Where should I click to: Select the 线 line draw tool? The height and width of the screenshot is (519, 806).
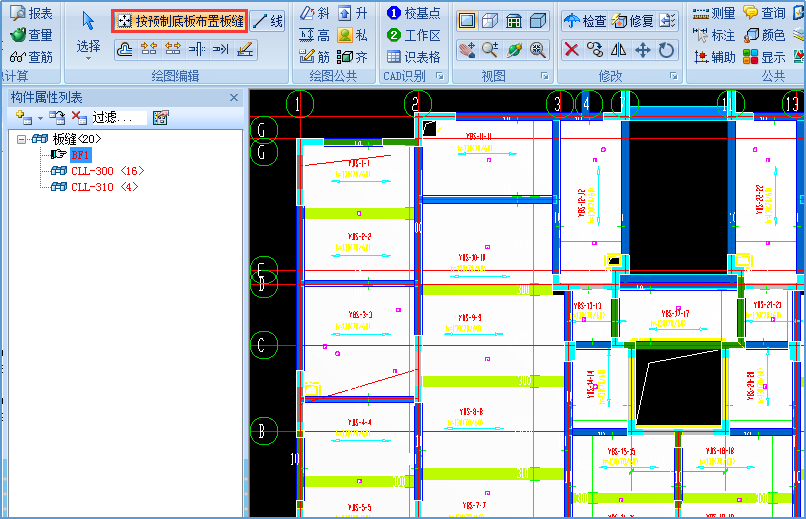coord(268,21)
